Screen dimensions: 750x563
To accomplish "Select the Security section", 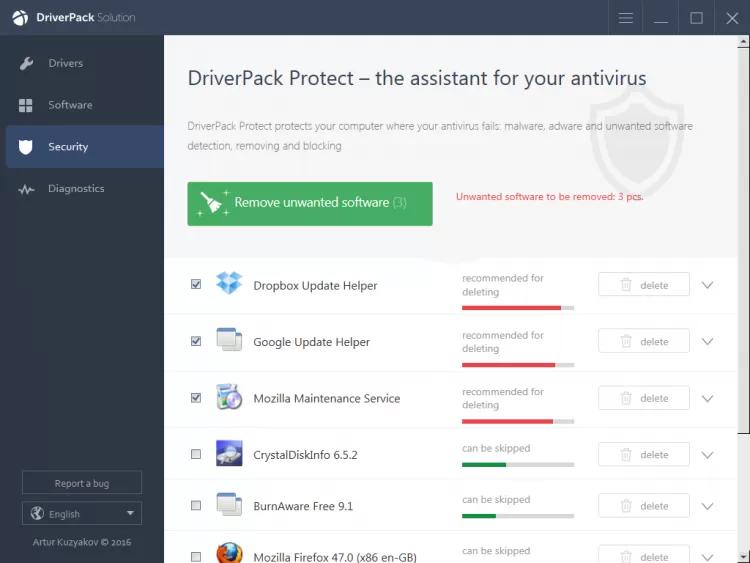I will tap(85, 147).
